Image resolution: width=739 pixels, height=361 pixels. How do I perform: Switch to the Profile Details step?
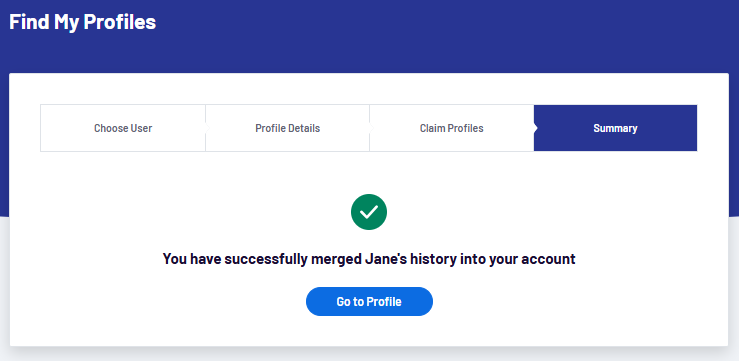pos(287,128)
